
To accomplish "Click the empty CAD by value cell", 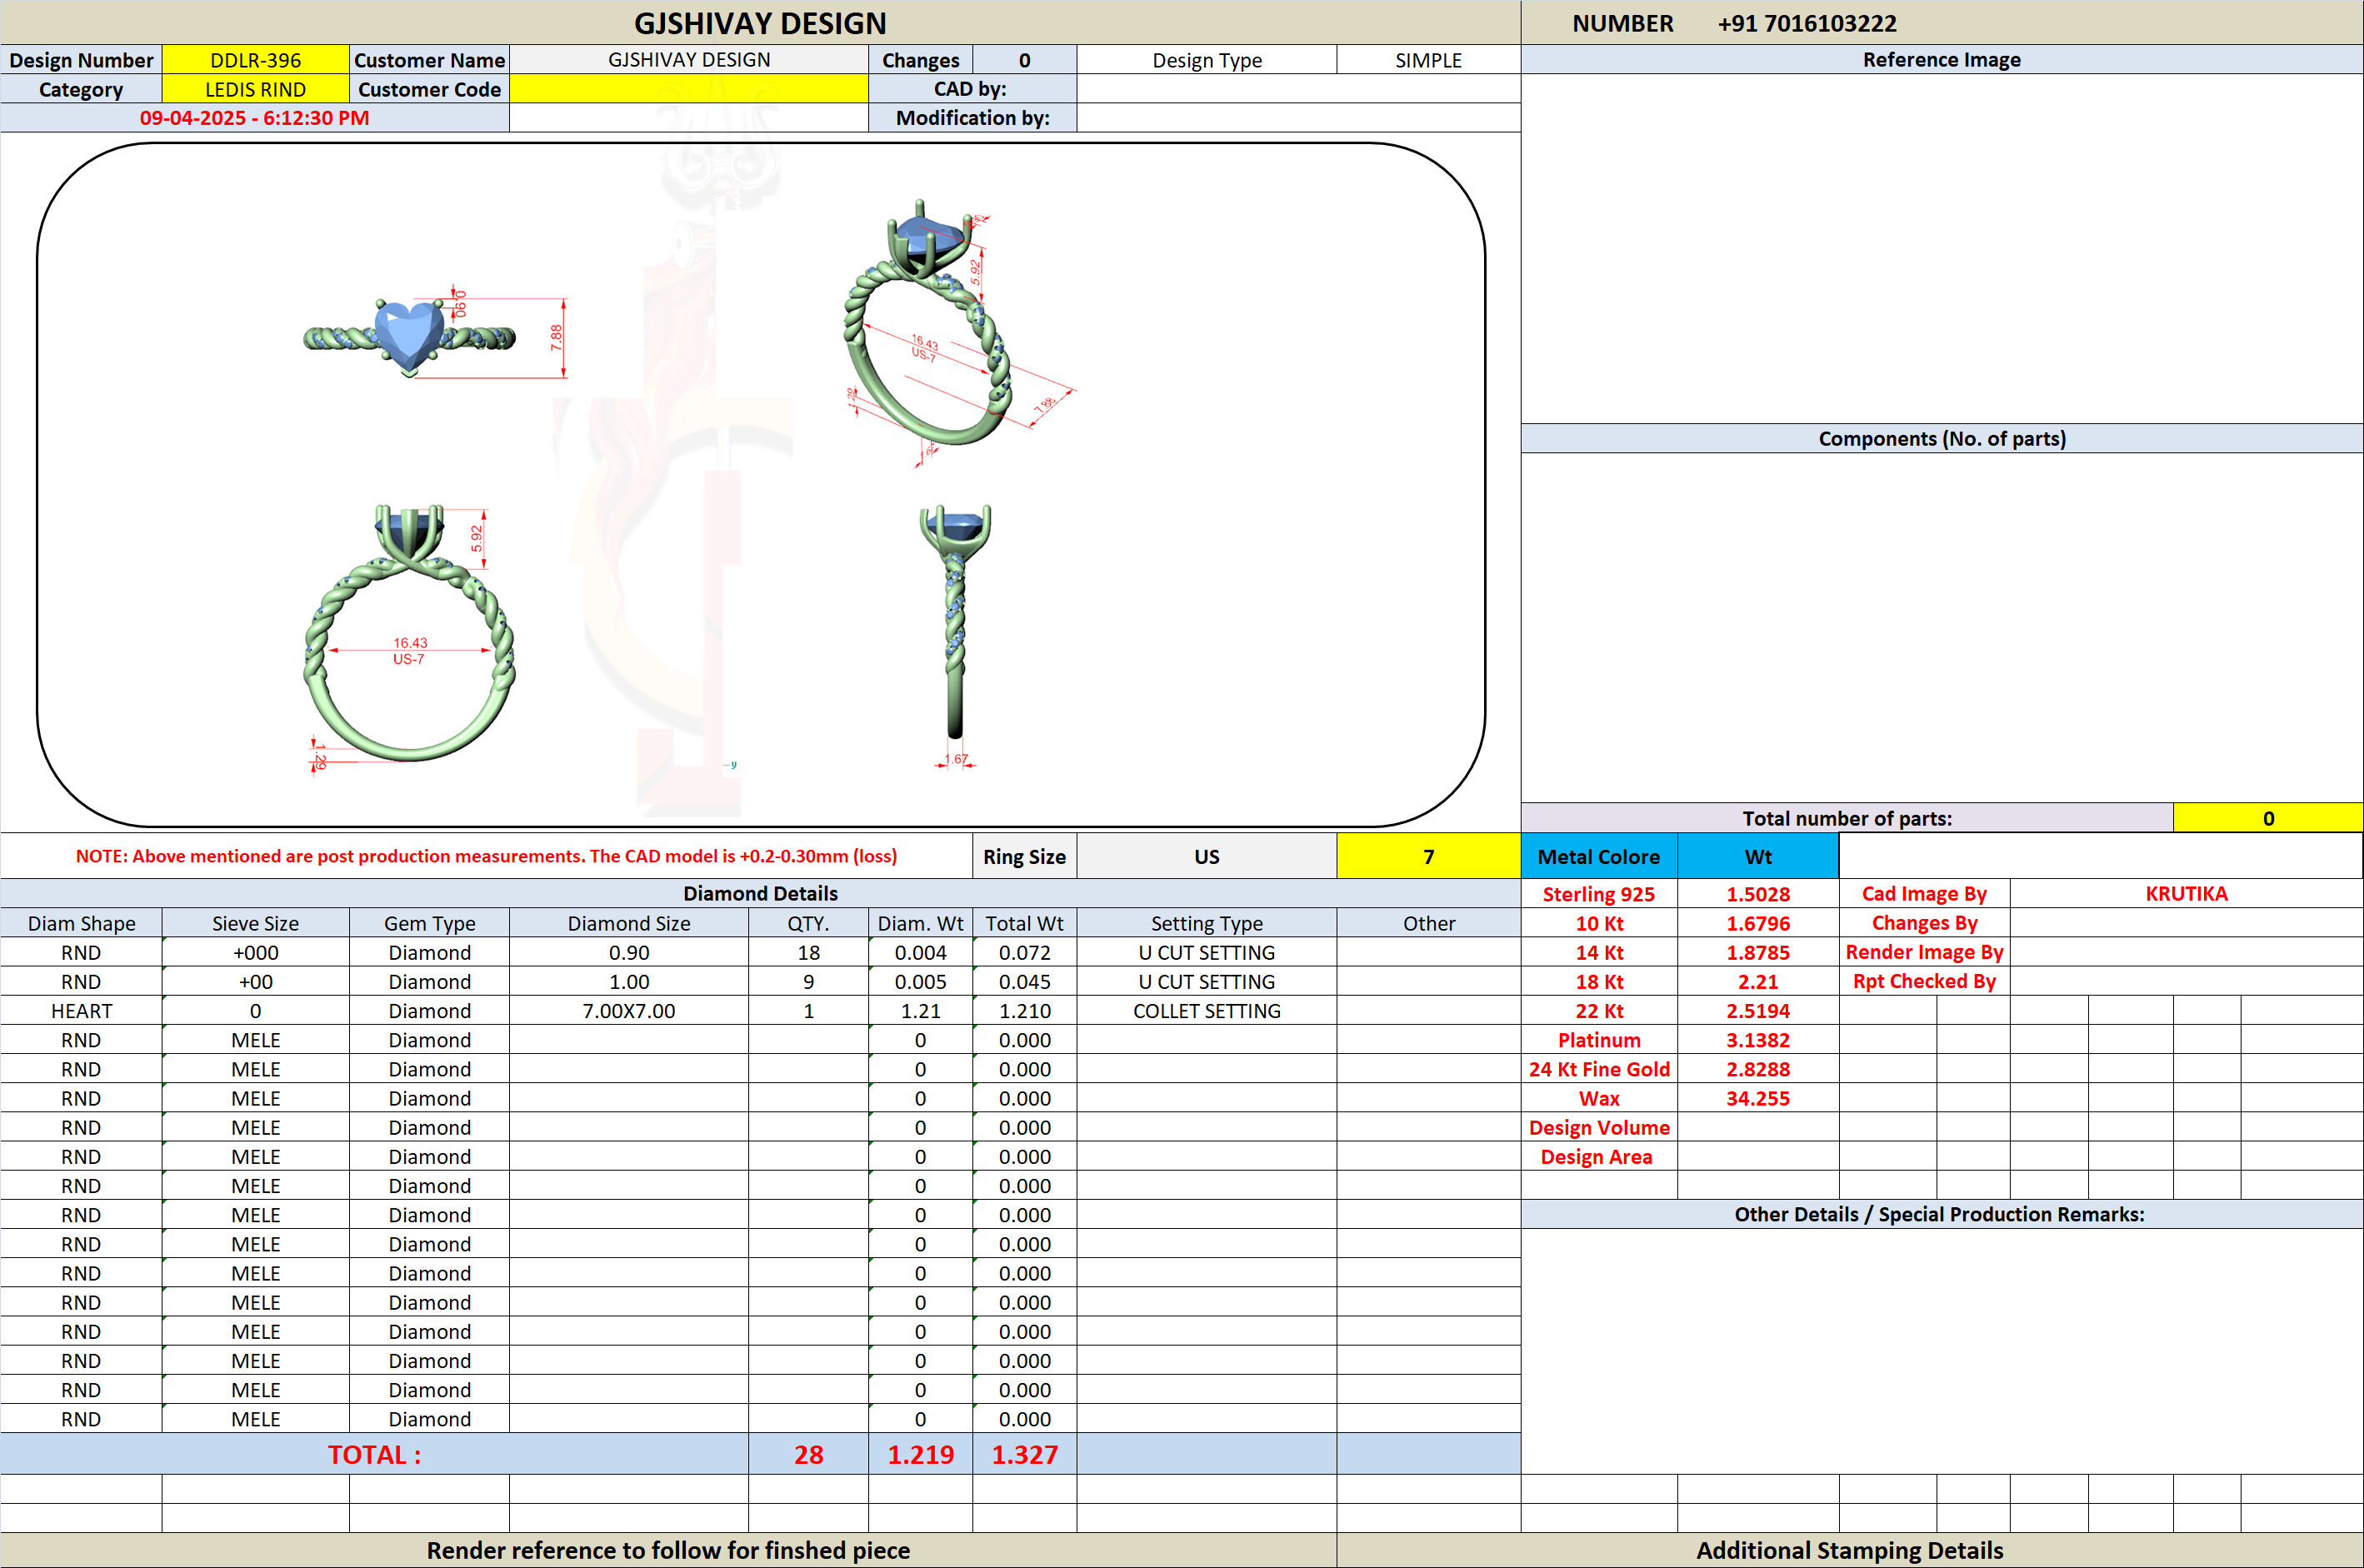I will point(1299,89).
